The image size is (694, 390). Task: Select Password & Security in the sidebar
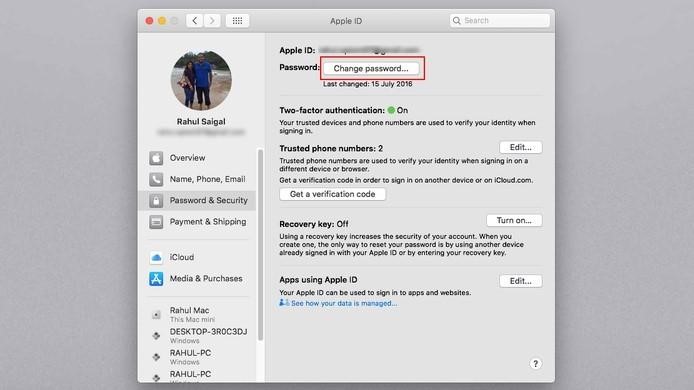pyautogui.click(x=198, y=201)
